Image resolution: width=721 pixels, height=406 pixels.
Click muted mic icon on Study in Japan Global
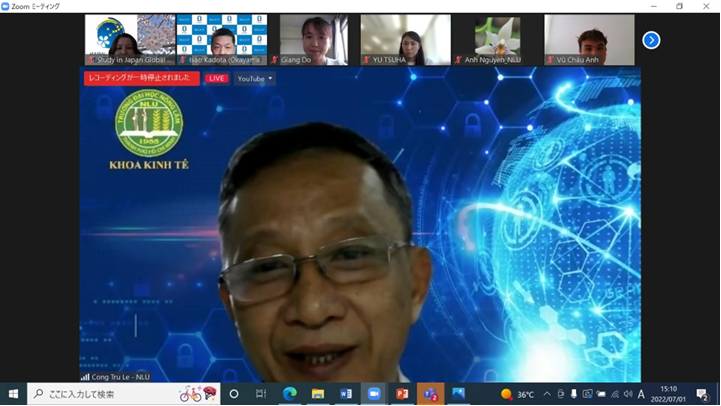click(x=91, y=60)
